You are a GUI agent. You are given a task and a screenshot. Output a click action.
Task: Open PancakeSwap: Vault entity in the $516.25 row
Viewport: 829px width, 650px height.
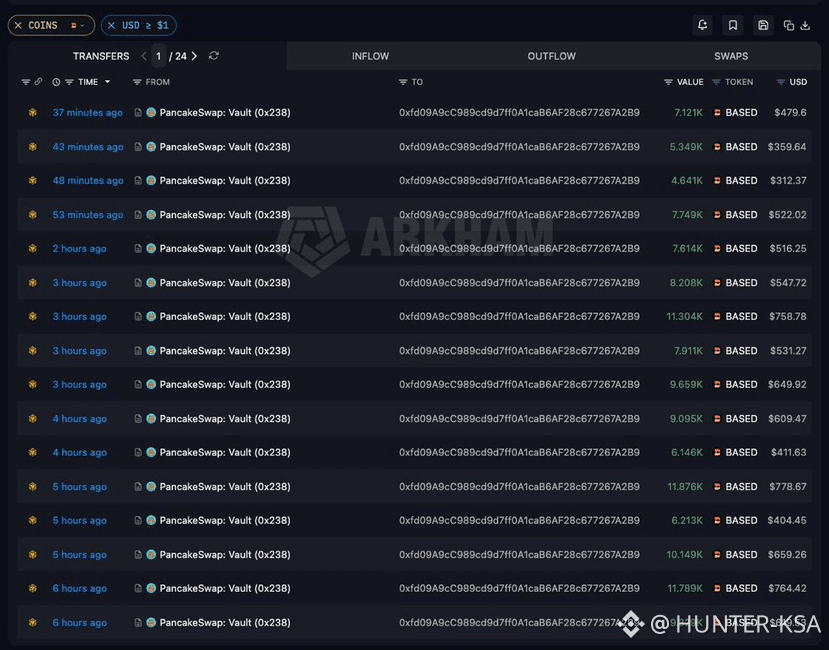pyautogui.click(x=225, y=249)
